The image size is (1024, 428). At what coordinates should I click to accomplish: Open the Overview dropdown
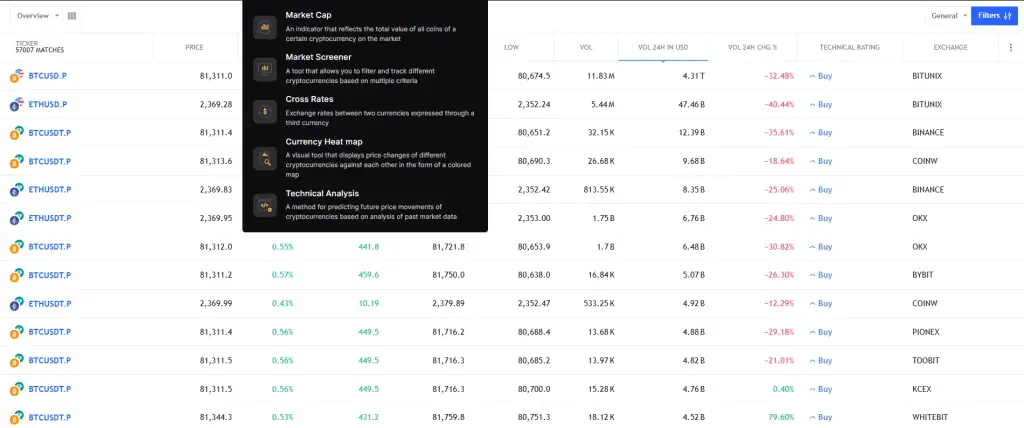(x=37, y=16)
